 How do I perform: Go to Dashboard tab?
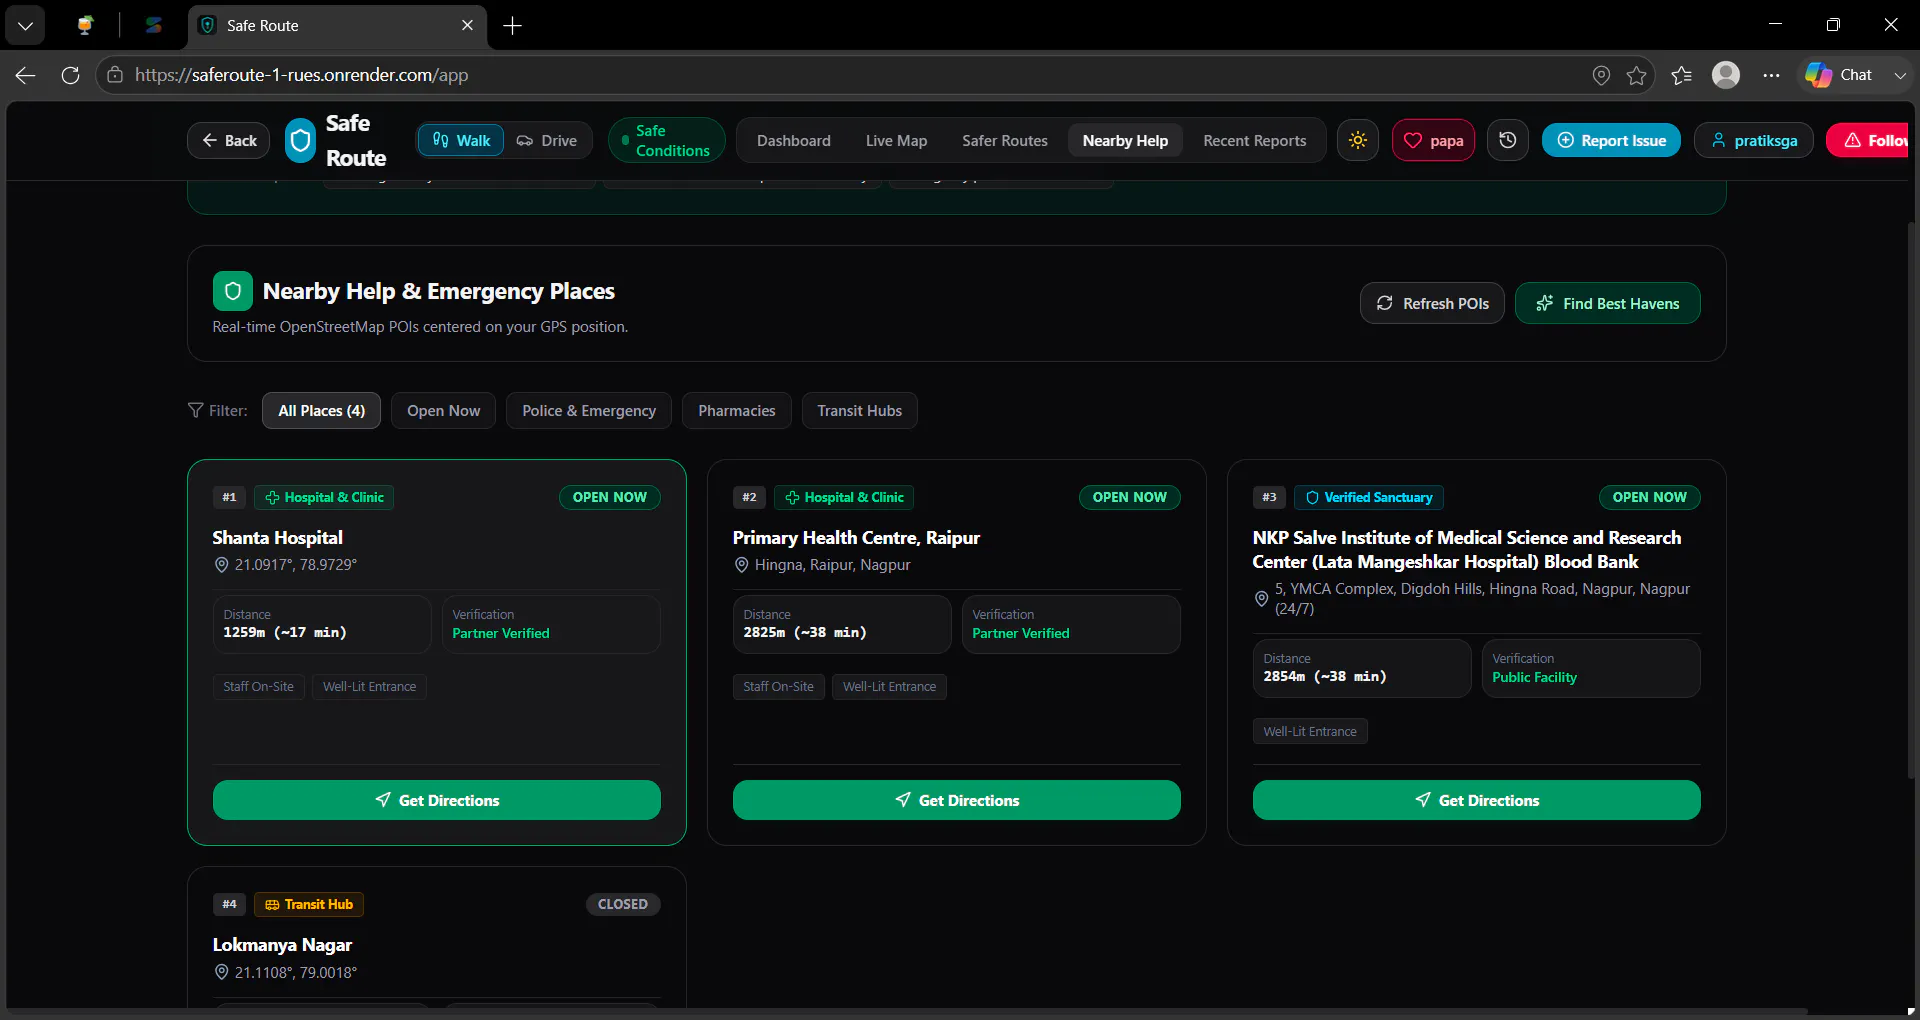point(794,141)
